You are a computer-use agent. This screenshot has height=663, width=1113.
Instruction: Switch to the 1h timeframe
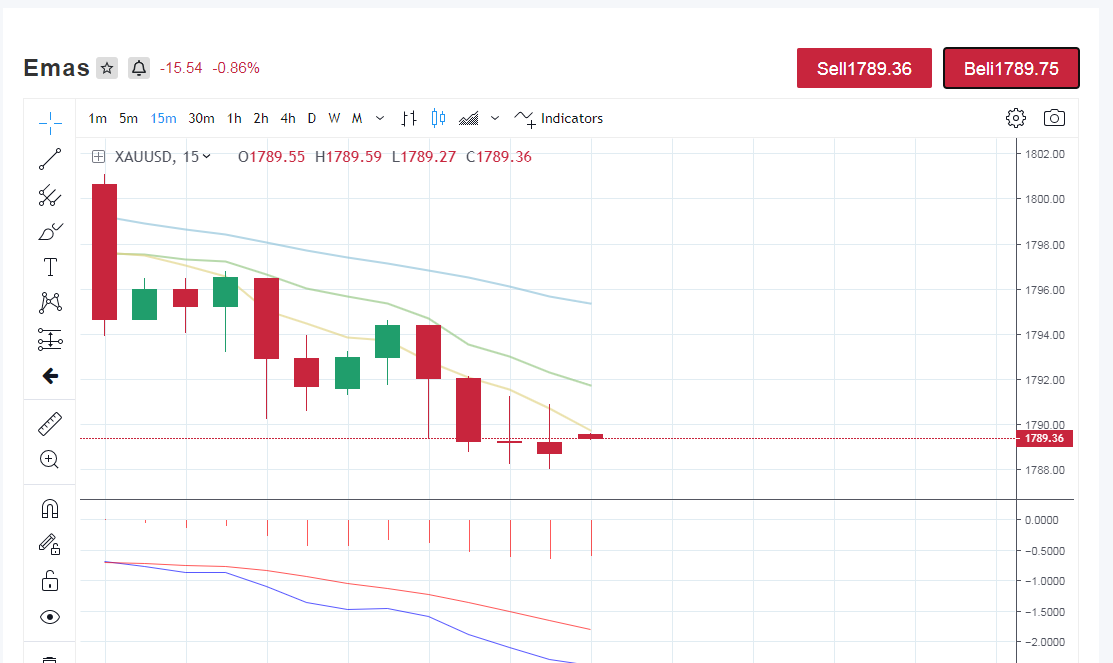coord(234,118)
